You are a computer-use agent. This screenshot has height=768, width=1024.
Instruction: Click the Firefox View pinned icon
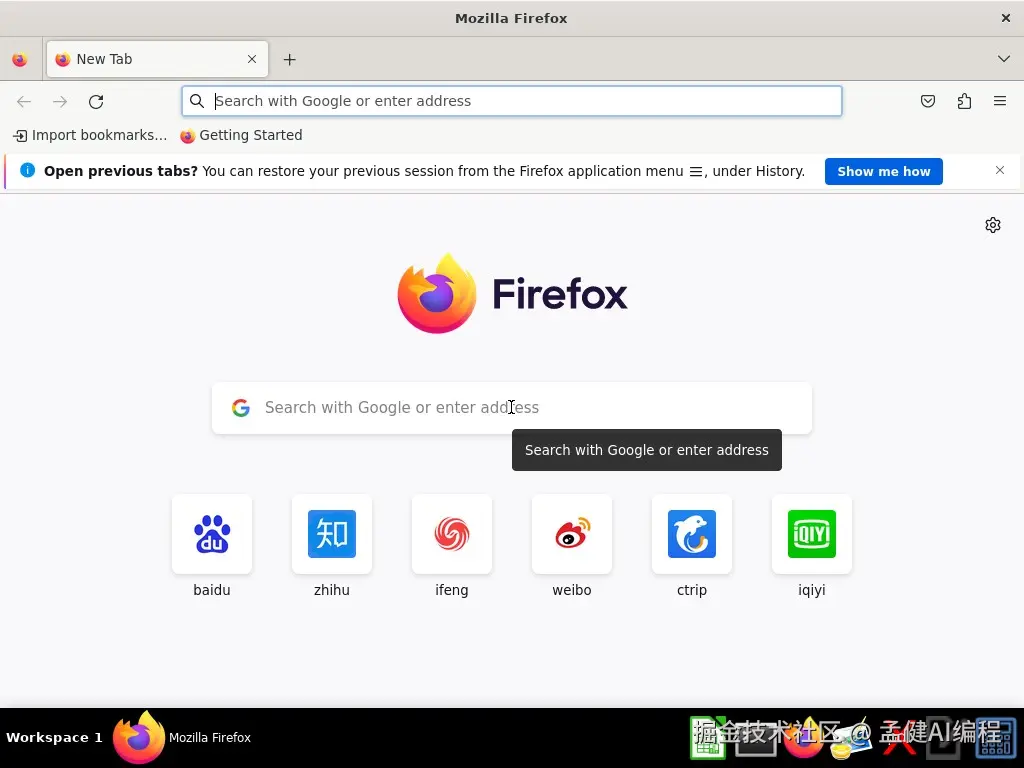20,59
